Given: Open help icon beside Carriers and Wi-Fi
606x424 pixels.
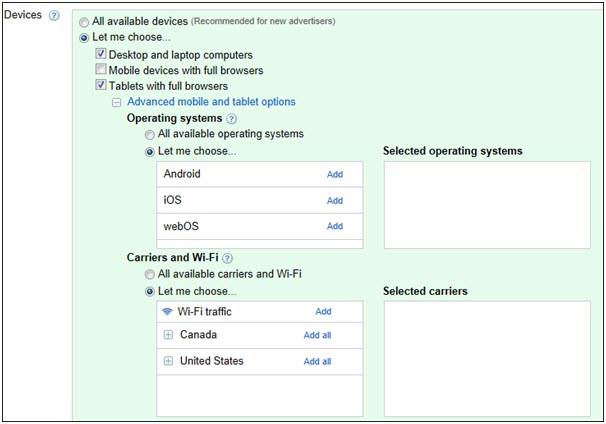Looking at the screenshot, I should click(228, 258).
